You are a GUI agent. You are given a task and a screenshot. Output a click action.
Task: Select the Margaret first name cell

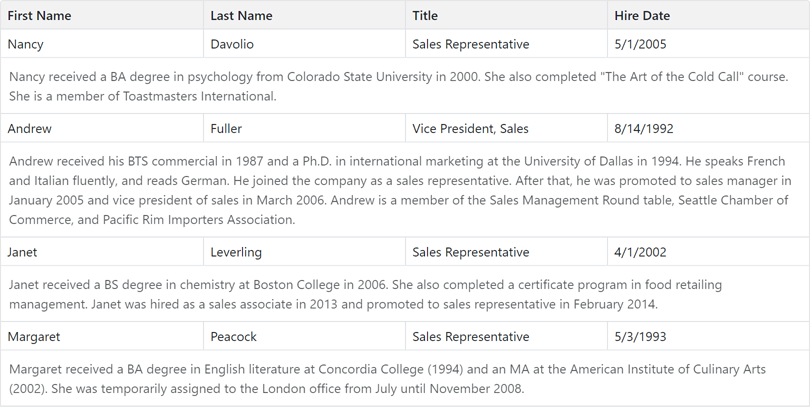pos(34,337)
